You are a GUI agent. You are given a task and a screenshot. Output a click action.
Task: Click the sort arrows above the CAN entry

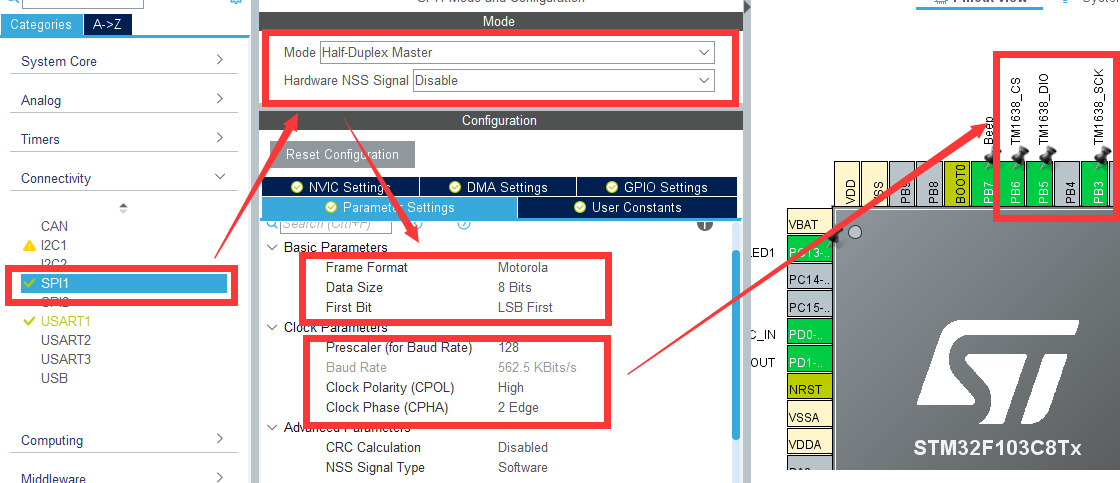click(x=123, y=208)
